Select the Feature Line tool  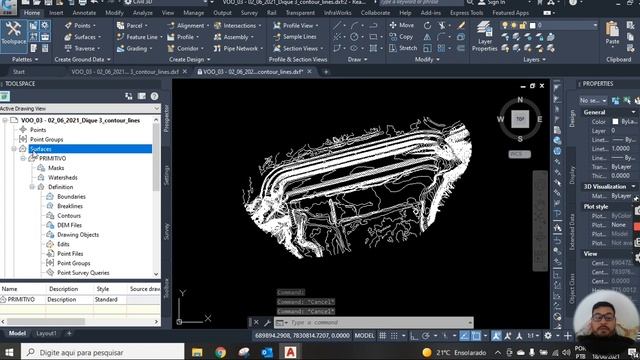pyautogui.click(x=139, y=37)
